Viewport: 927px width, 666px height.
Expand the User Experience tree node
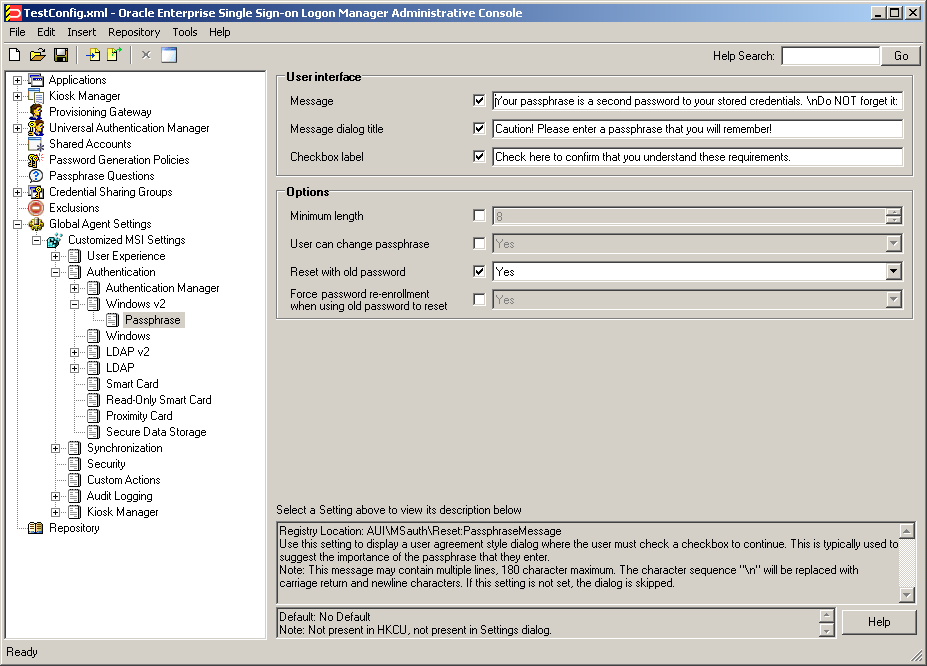coord(55,256)
